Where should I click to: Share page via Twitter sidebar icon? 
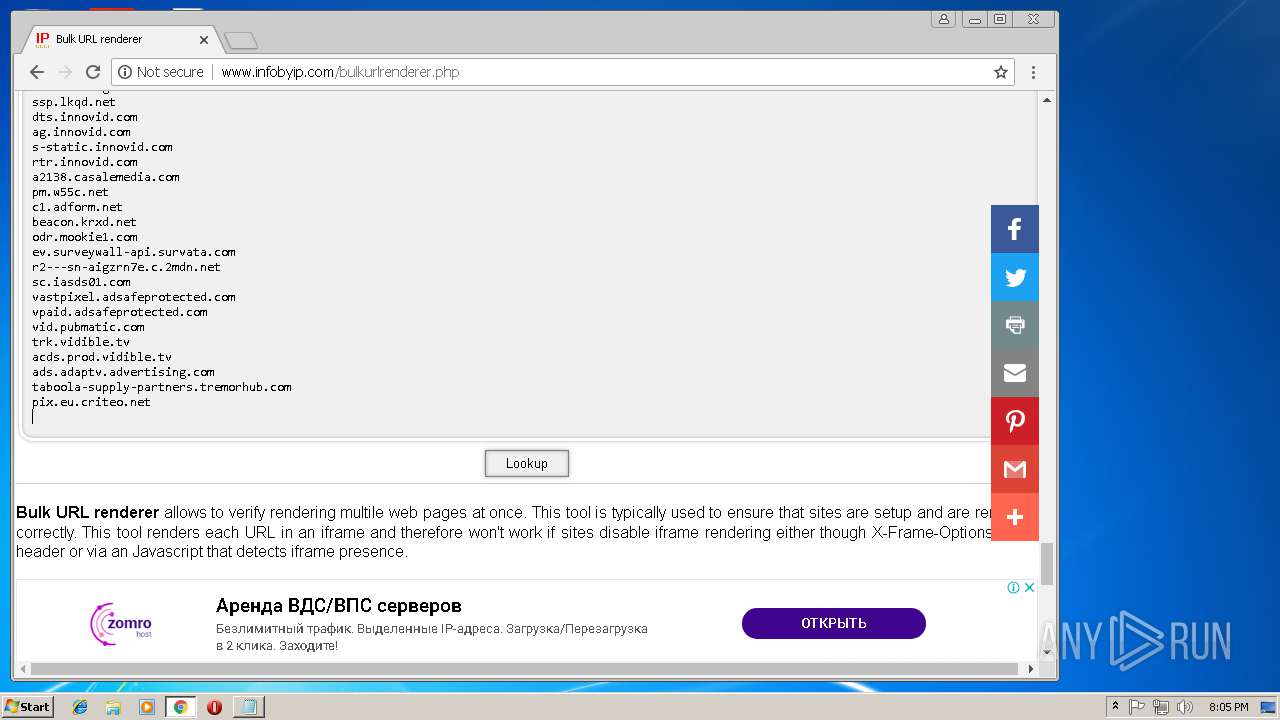1015,277
